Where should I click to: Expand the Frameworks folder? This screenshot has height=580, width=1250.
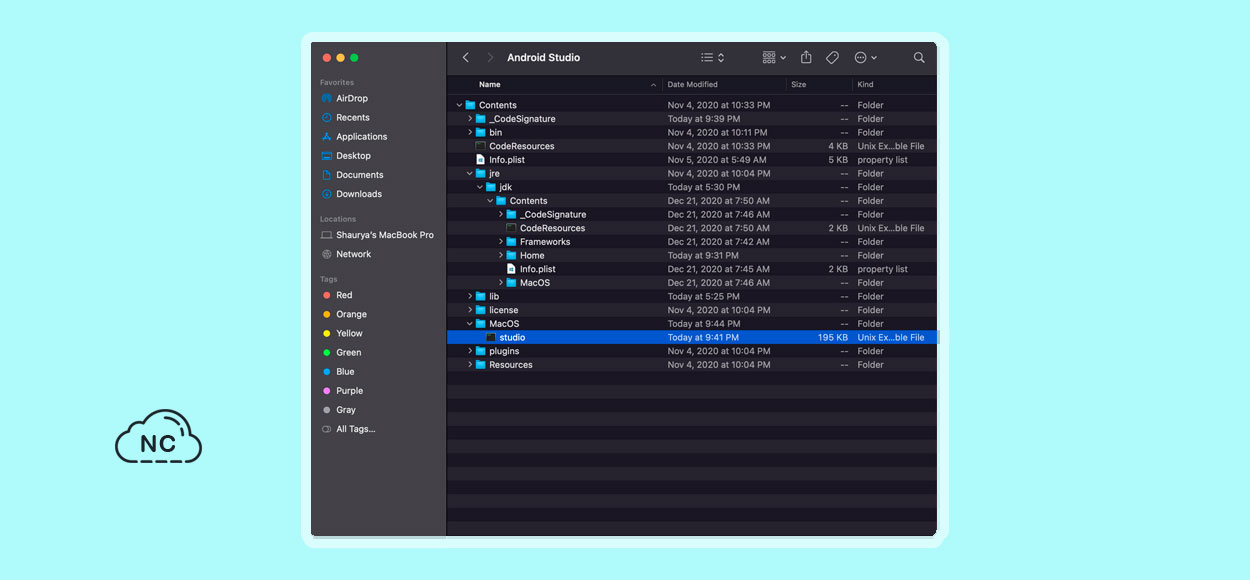tap(501, 242)
